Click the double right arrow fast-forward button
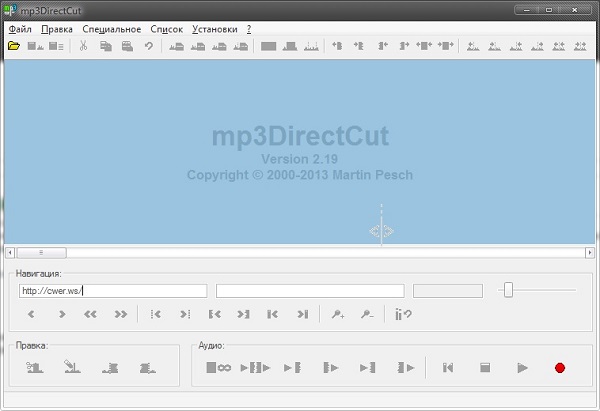This screenshot has height=411, width=600. pos(121,314)
